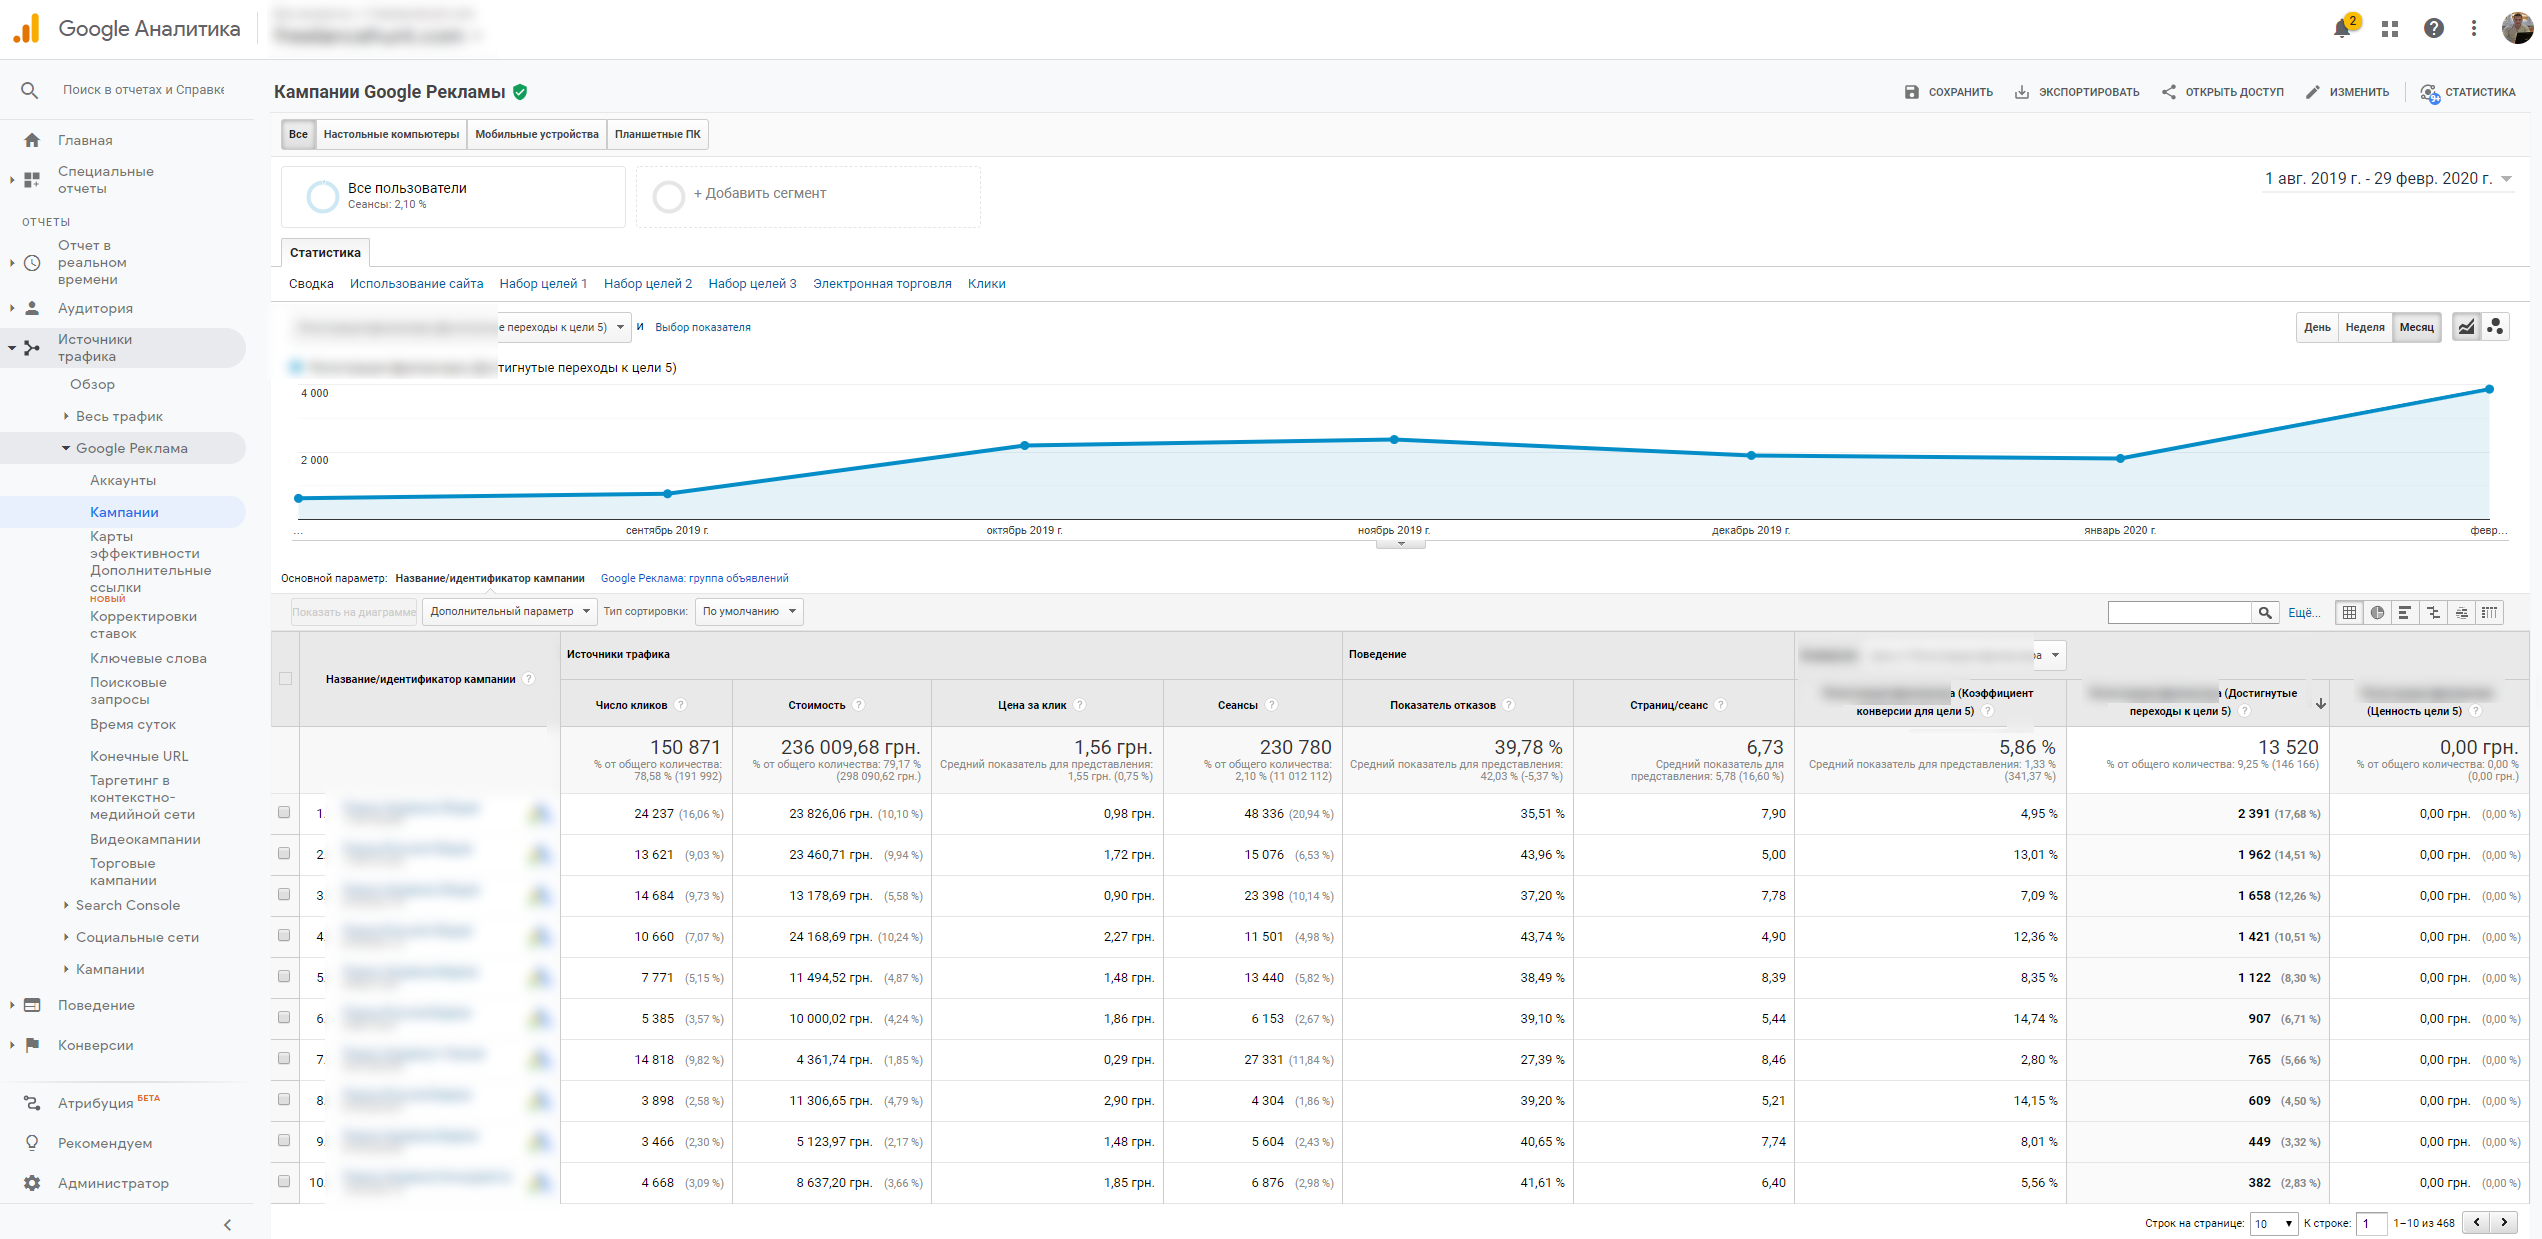Image resolution: width=2542 pixels, height=1239 pixels.
Task: Go to next page of table rows
Action: pos(2504,1222)
